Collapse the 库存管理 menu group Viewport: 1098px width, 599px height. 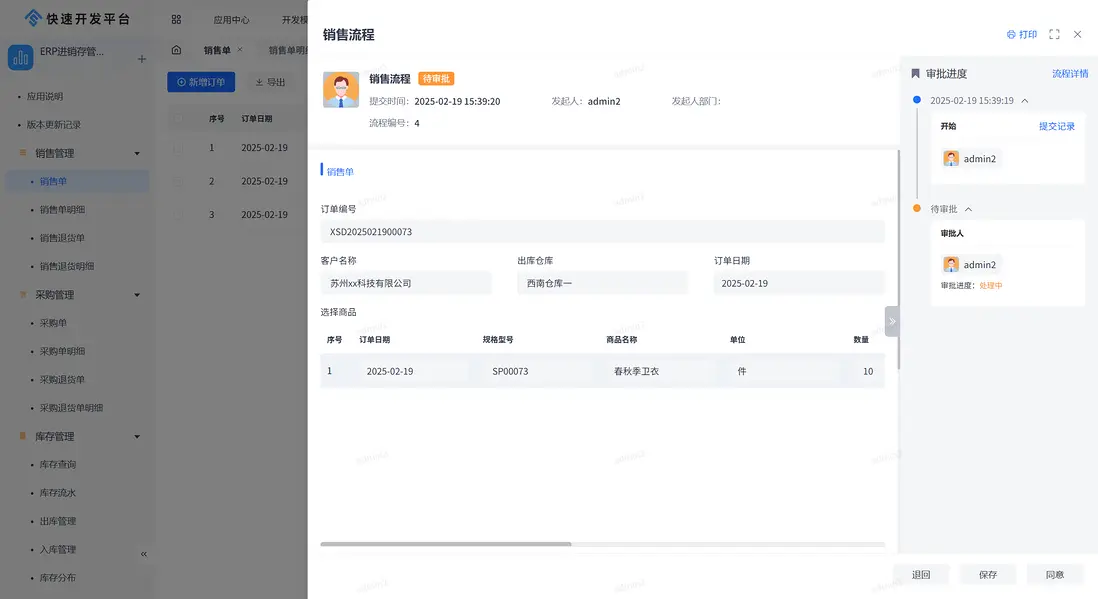click(137, 436)
